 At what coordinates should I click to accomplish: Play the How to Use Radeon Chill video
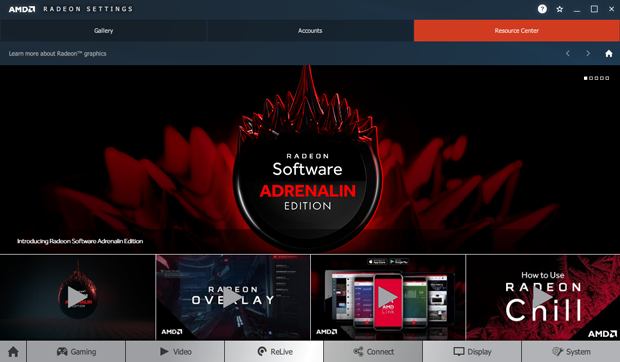[x=543, y=297]
